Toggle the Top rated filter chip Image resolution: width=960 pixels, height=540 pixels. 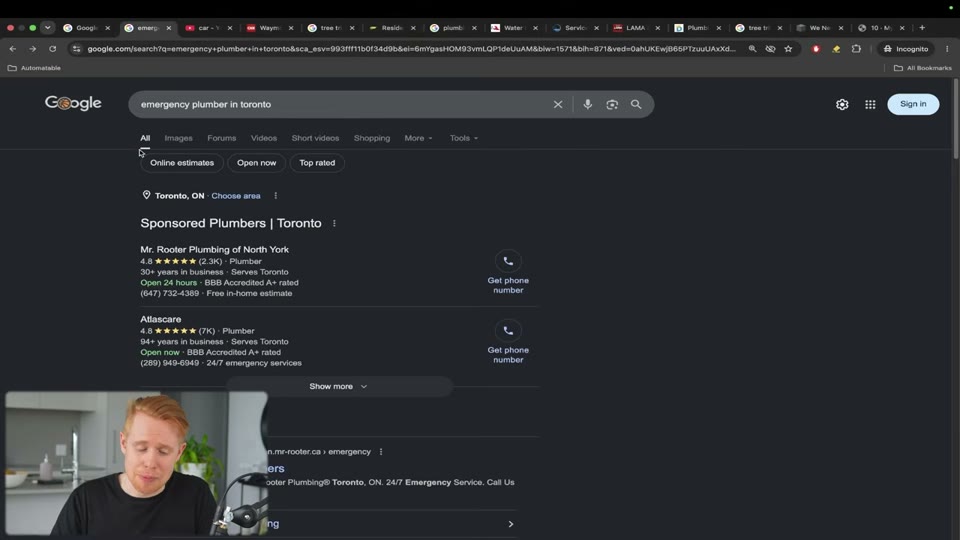[x=317, y=163]
